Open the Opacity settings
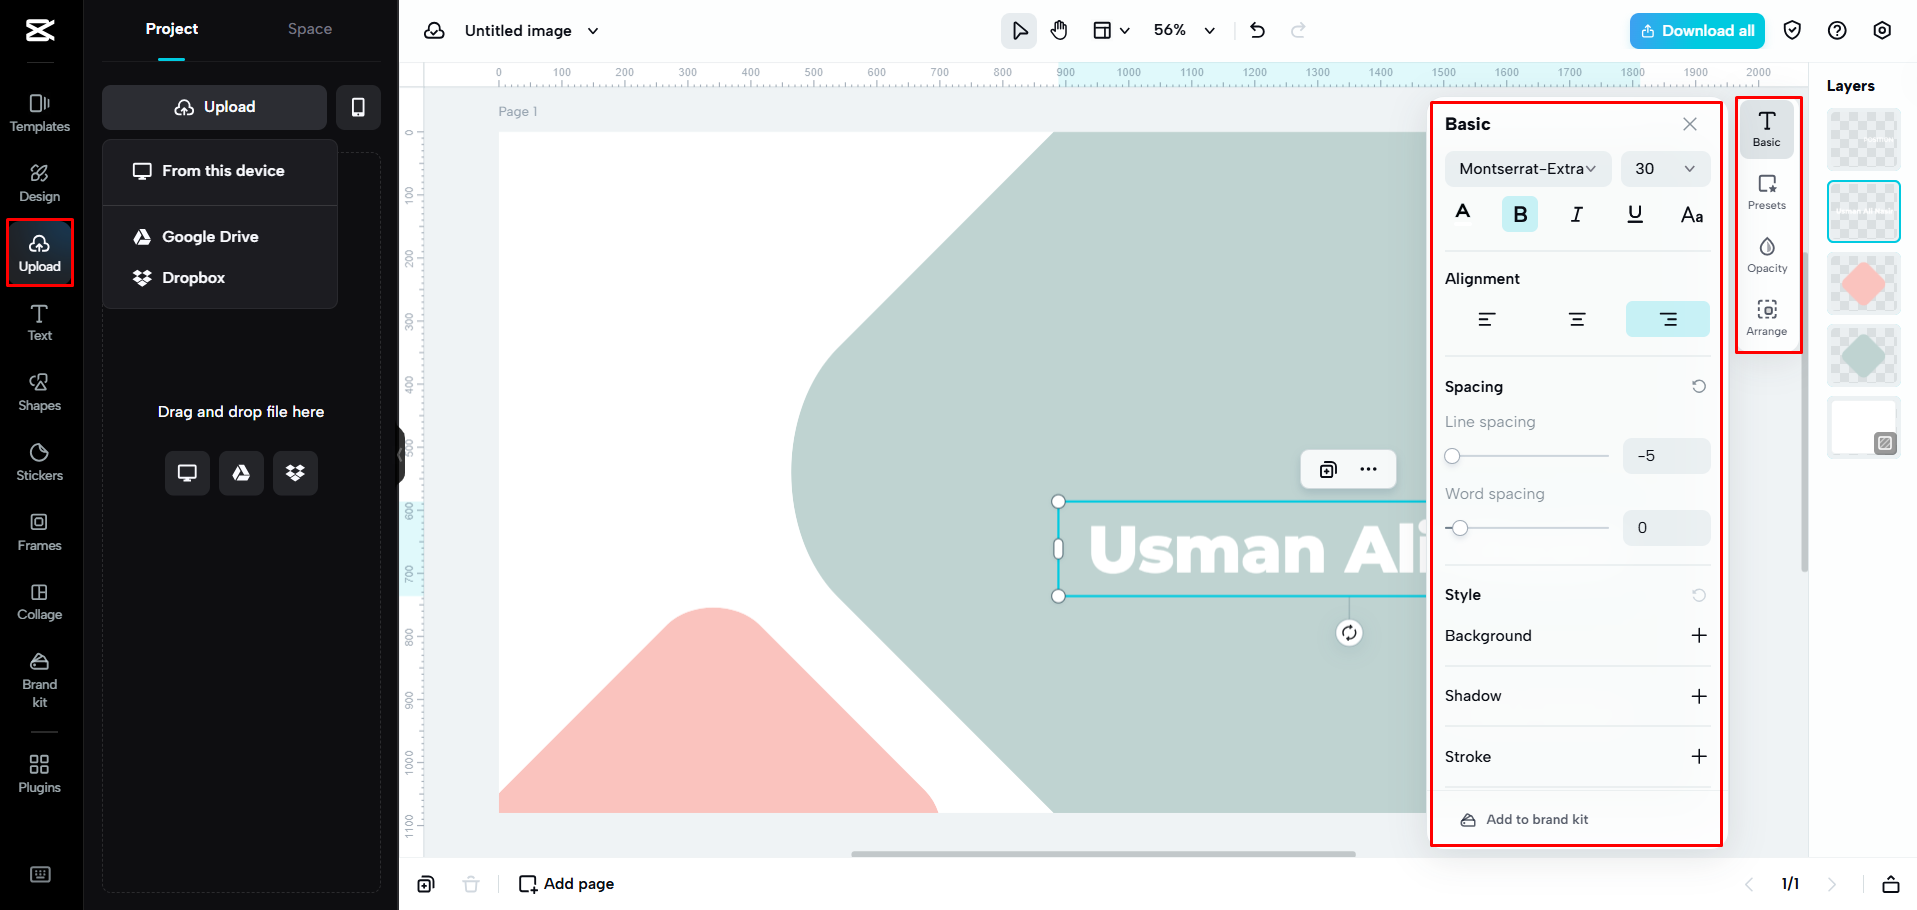Screen dimensions: 1917x910 click(x=1767, y=255)
